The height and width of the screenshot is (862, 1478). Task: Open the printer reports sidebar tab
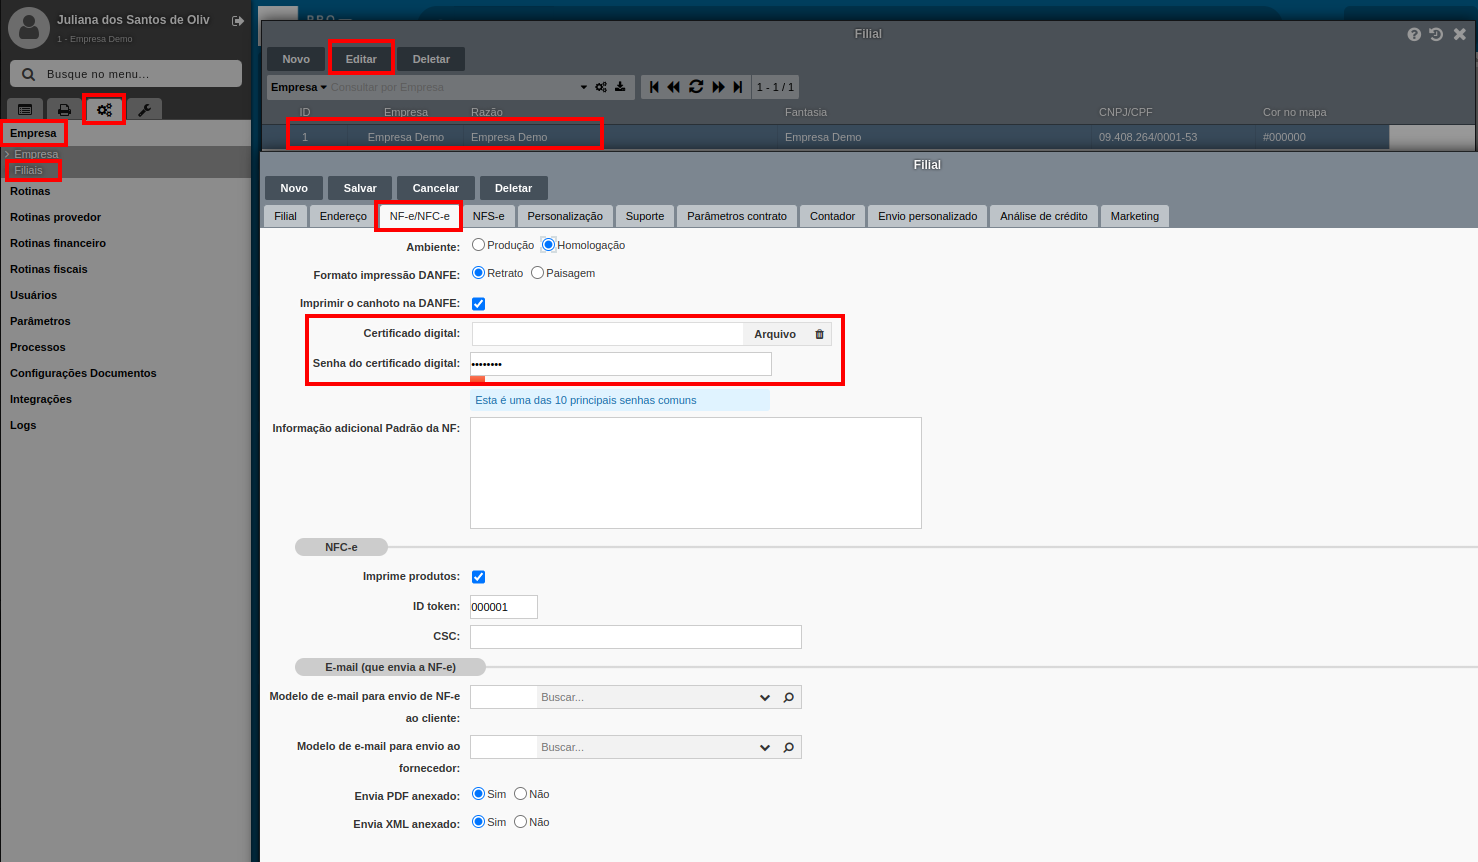coord(64,110)
